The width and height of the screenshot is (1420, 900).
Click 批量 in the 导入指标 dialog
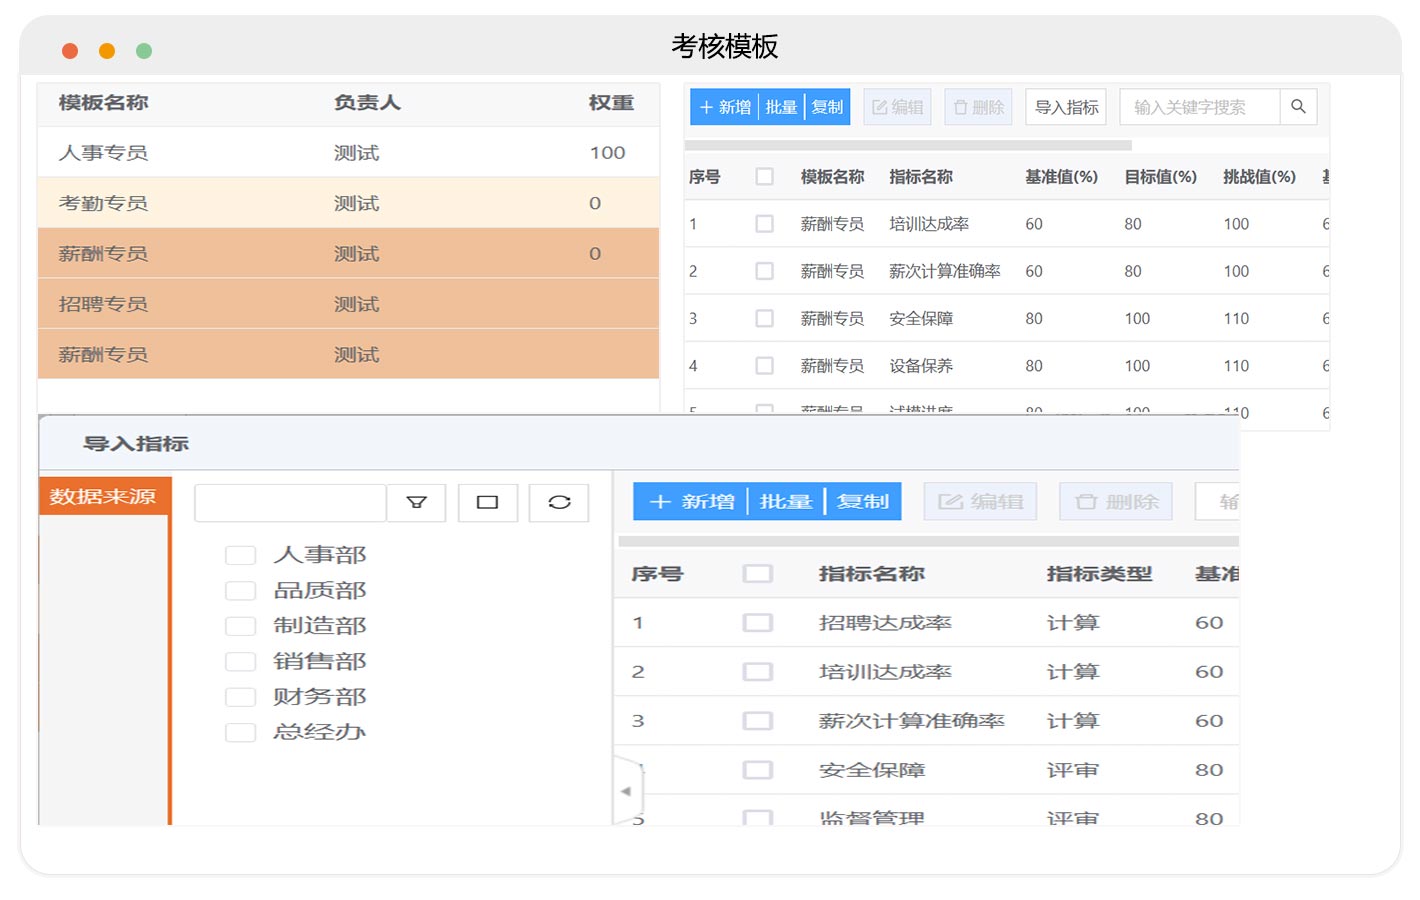coord(785,501)
